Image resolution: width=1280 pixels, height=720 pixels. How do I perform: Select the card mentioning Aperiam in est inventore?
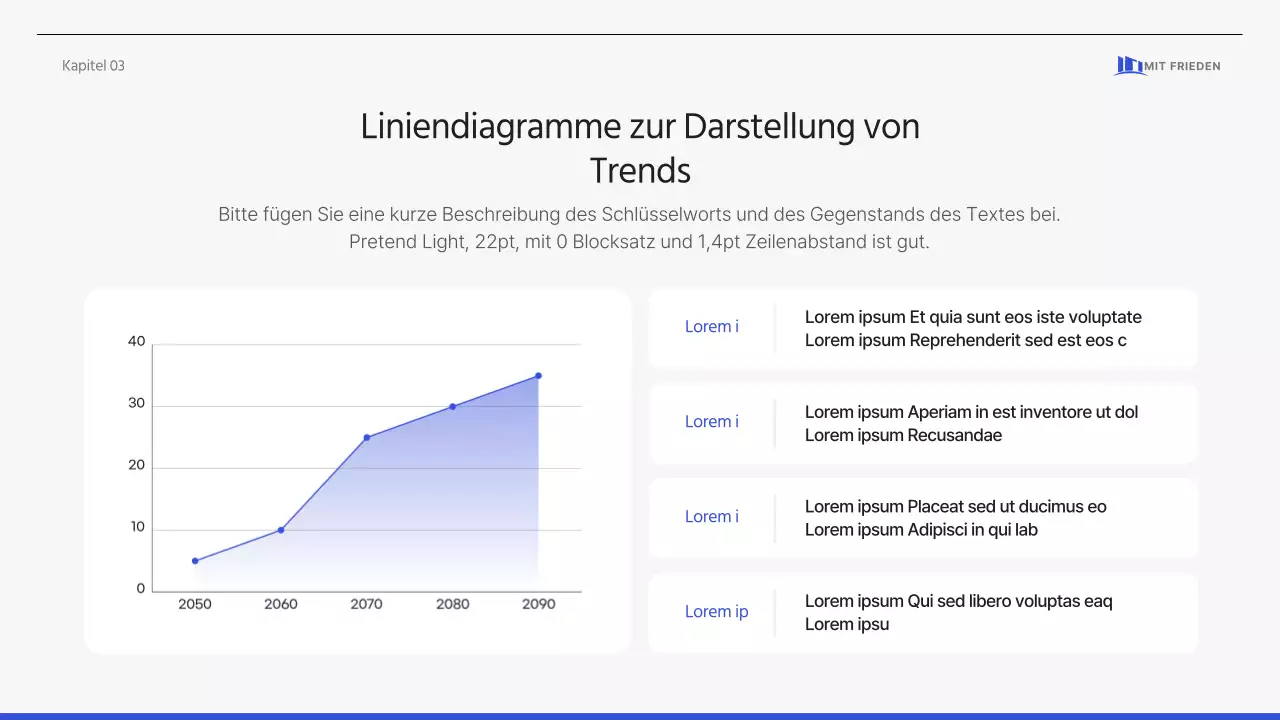(923, 423)
